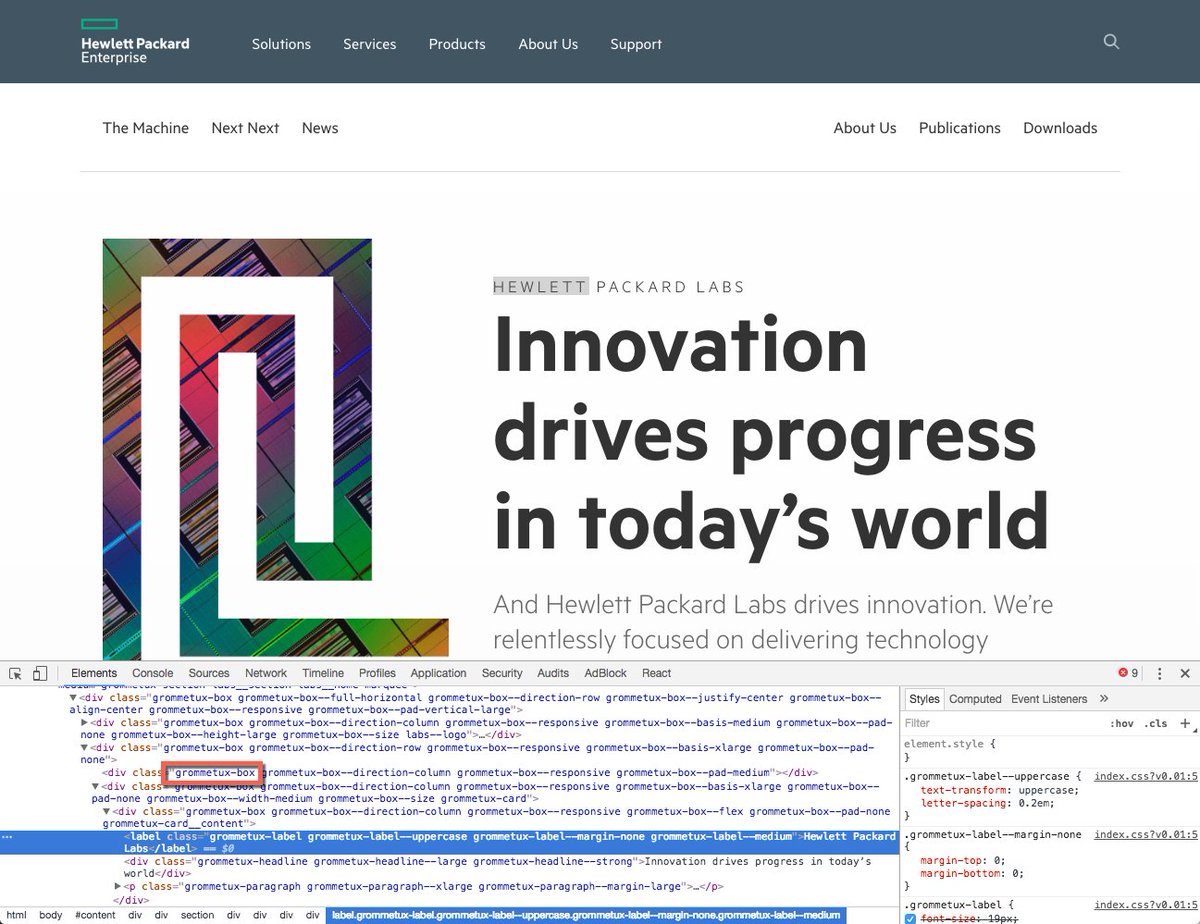Open the Network tab
Screen dimensions: 1200x924
pyautogui.click(x=266, y=673)
